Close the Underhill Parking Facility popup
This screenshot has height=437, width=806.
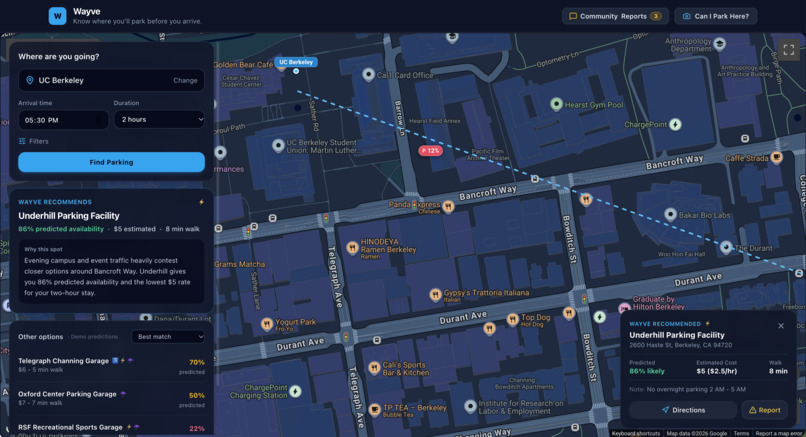point(781,326)
